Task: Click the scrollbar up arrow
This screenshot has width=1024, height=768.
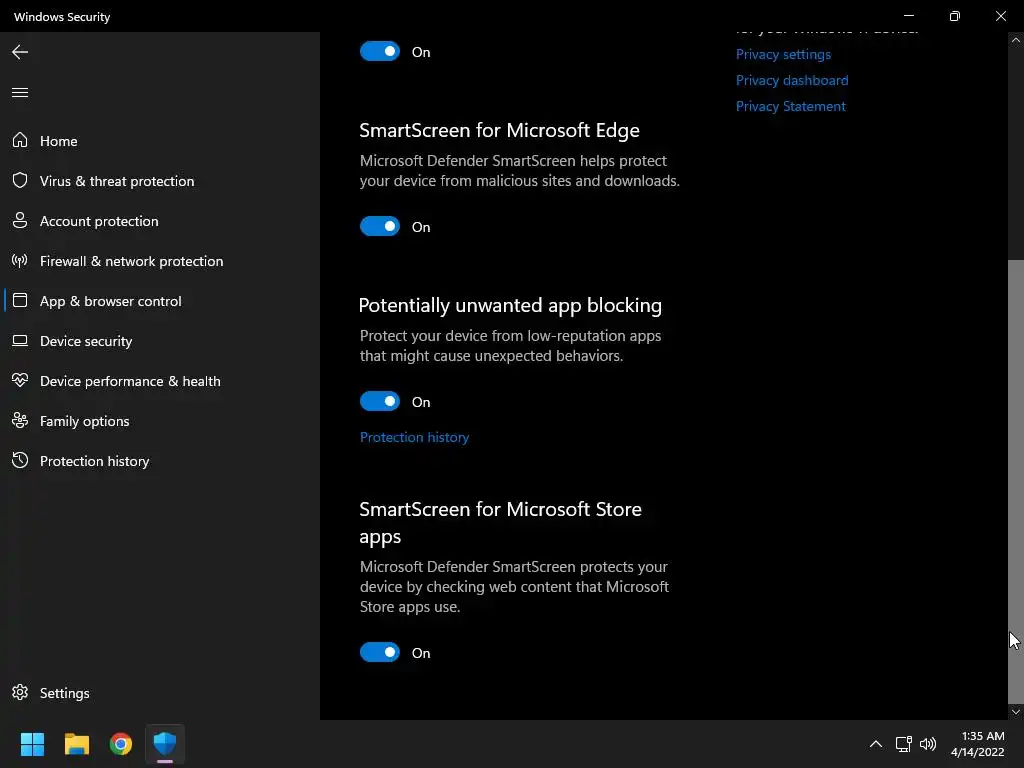Action: coord(1016,40)
